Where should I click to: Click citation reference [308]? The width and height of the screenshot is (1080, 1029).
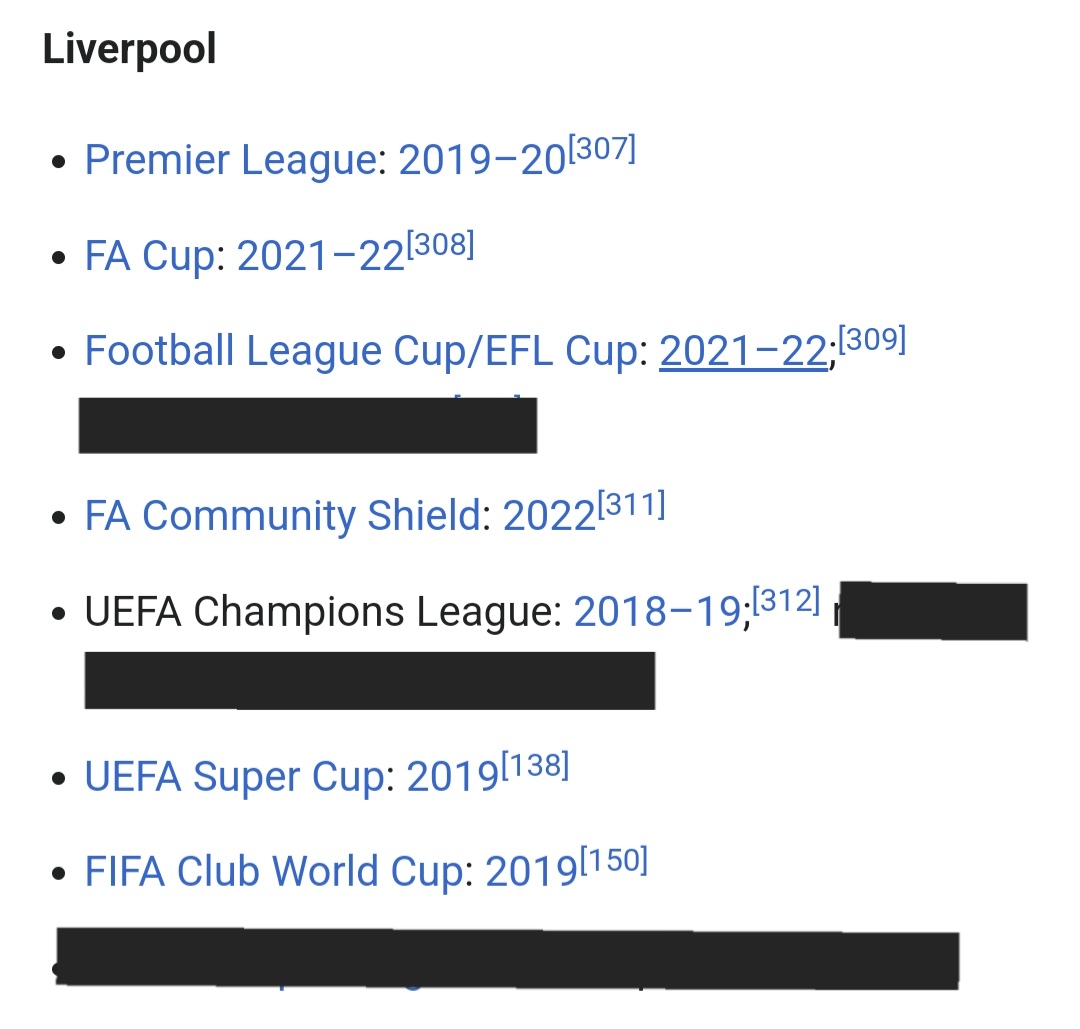pos(441,245)
